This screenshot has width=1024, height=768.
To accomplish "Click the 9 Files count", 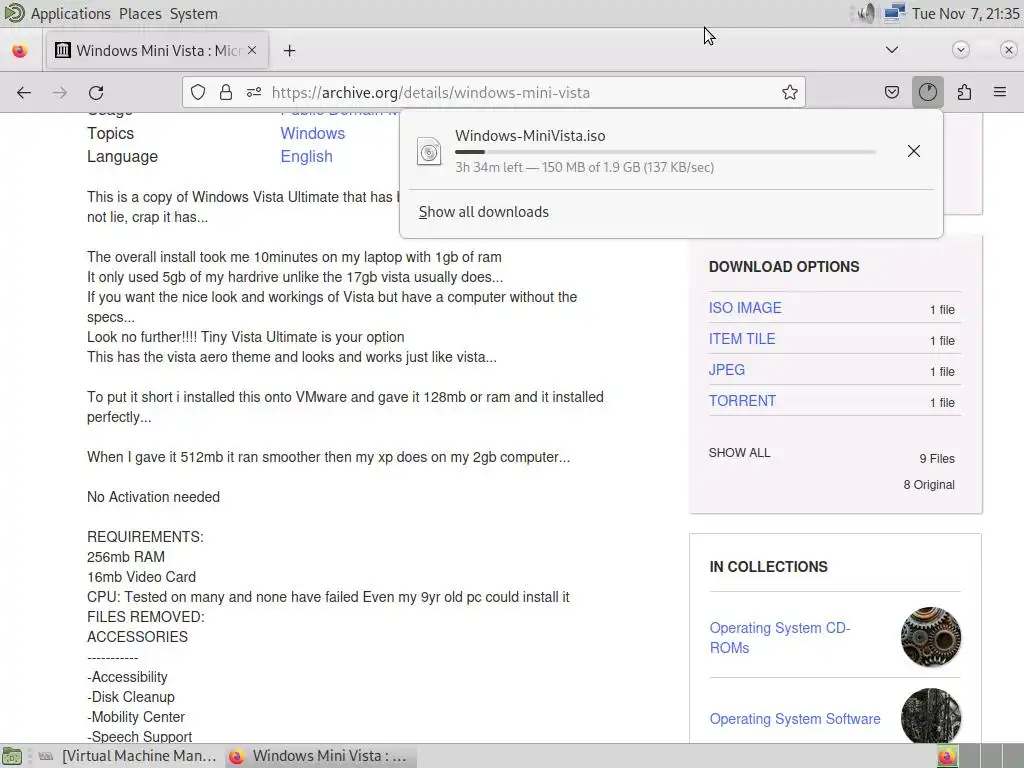I will coord(937,459).
